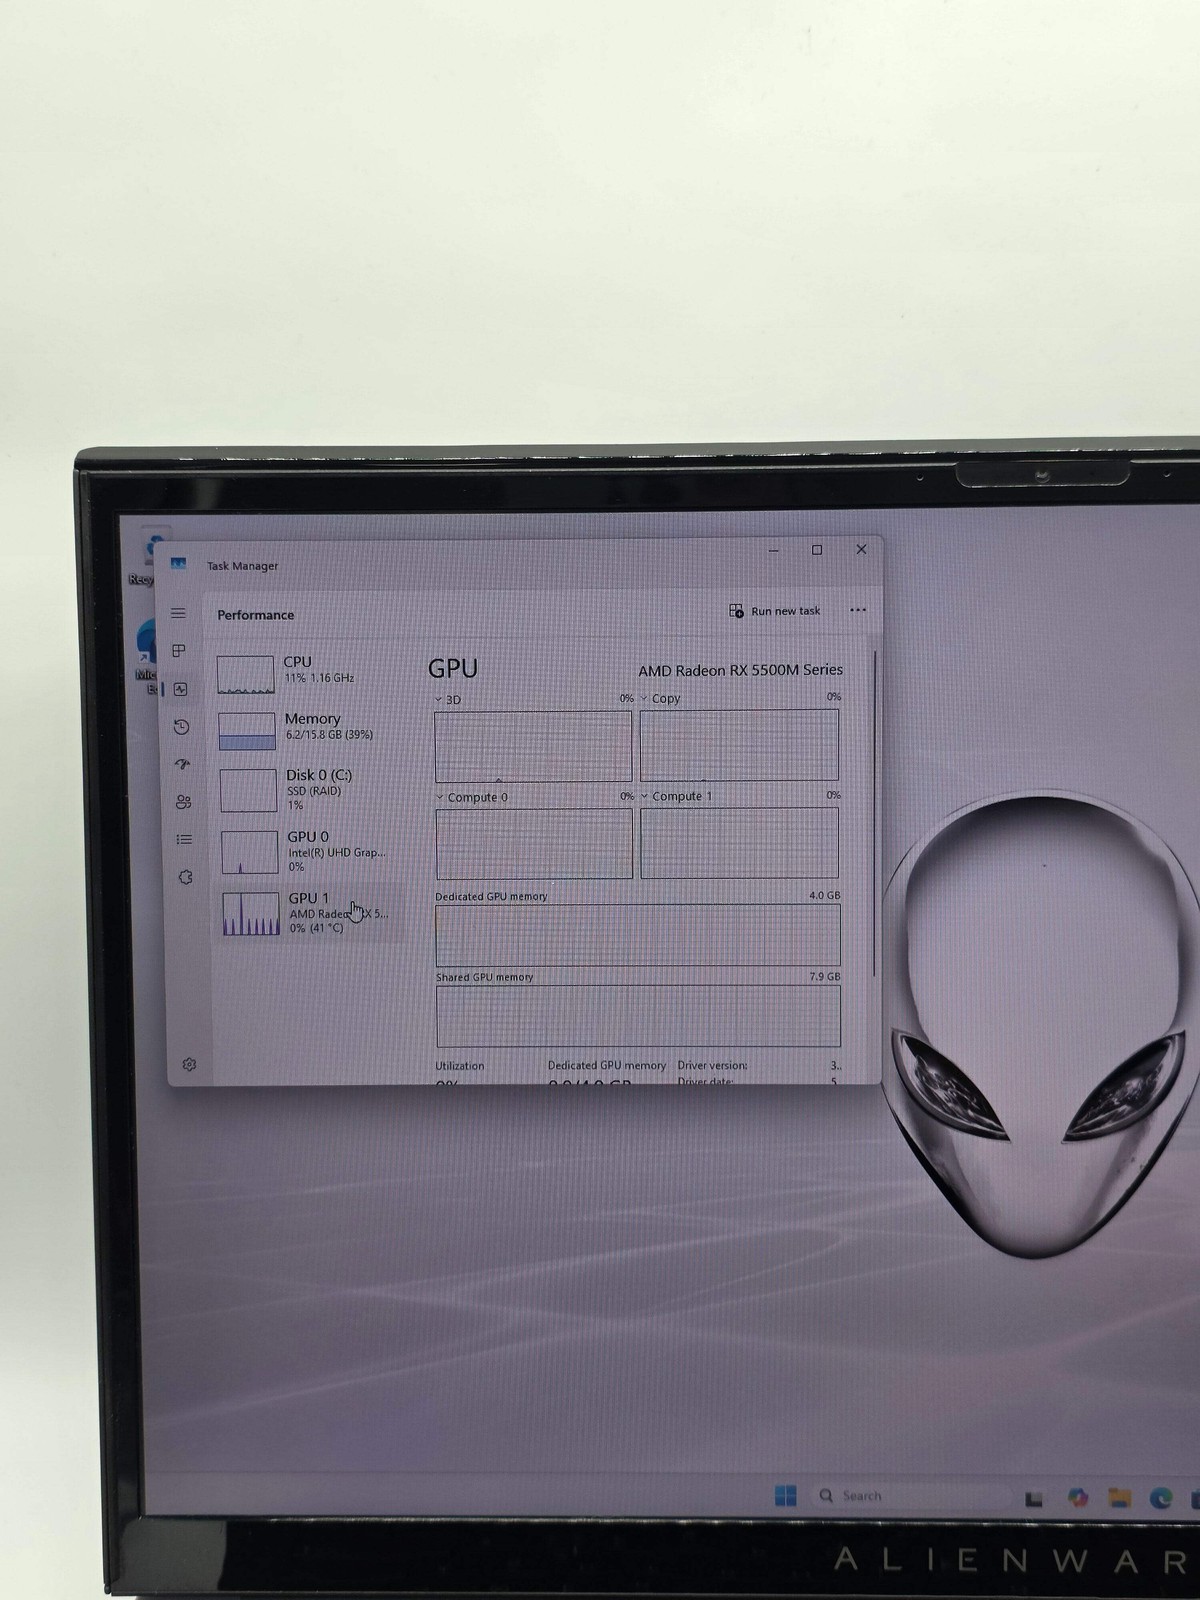Open the Copy engine graph dropdown
The width and height of the screenshot is (1200, 1600).
pos(660,699)
